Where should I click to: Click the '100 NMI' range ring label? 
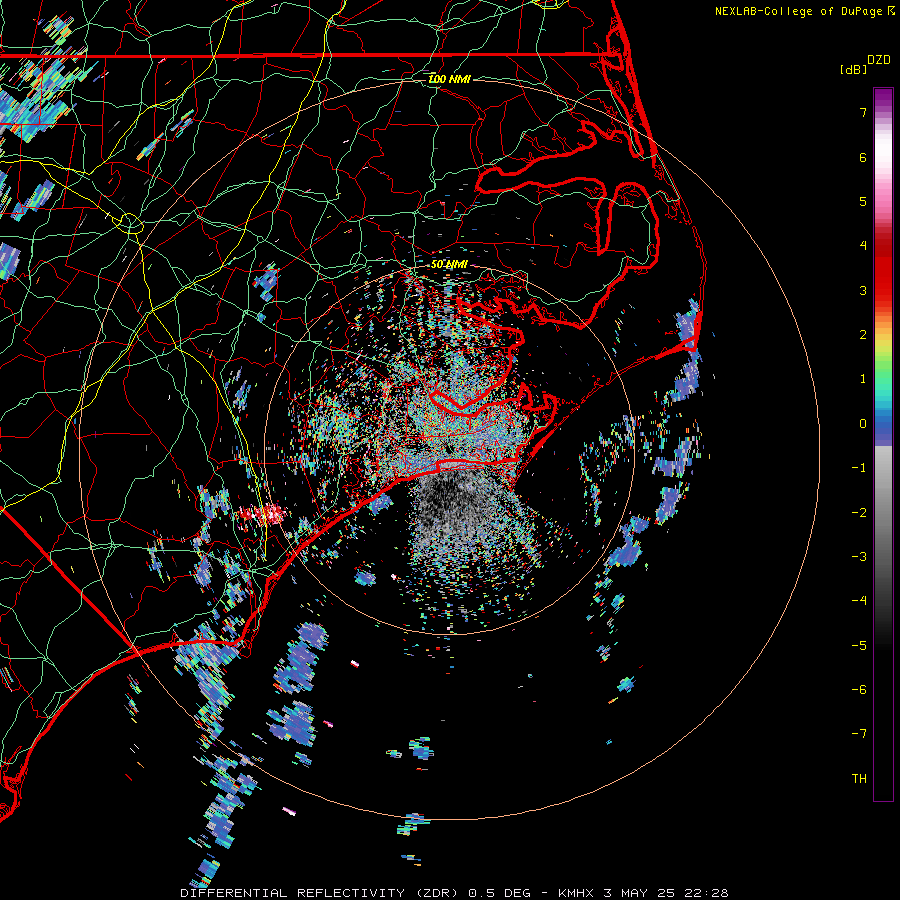coord(449,79)
